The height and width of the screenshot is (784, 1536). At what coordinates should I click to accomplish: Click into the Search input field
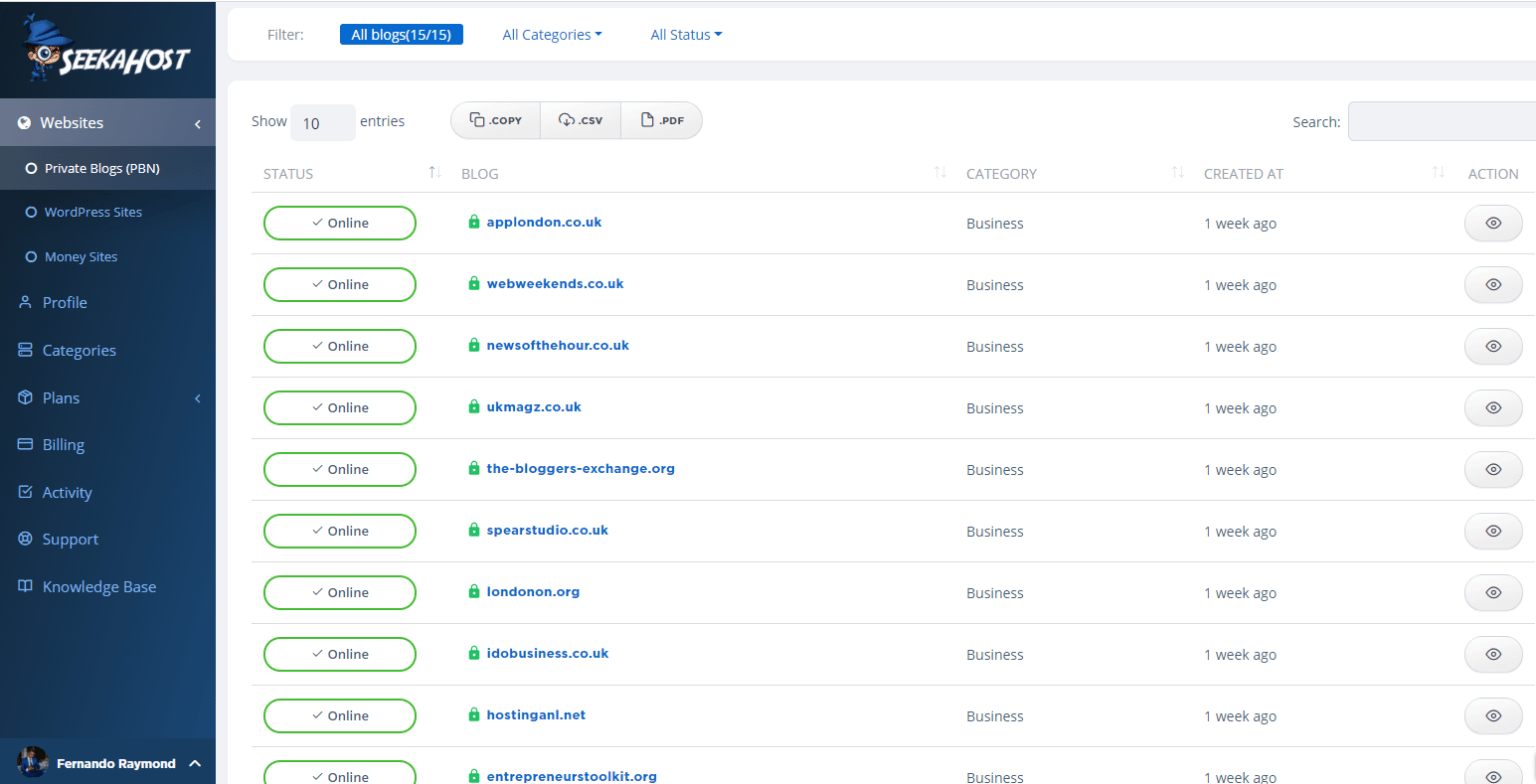[1440, 122]
